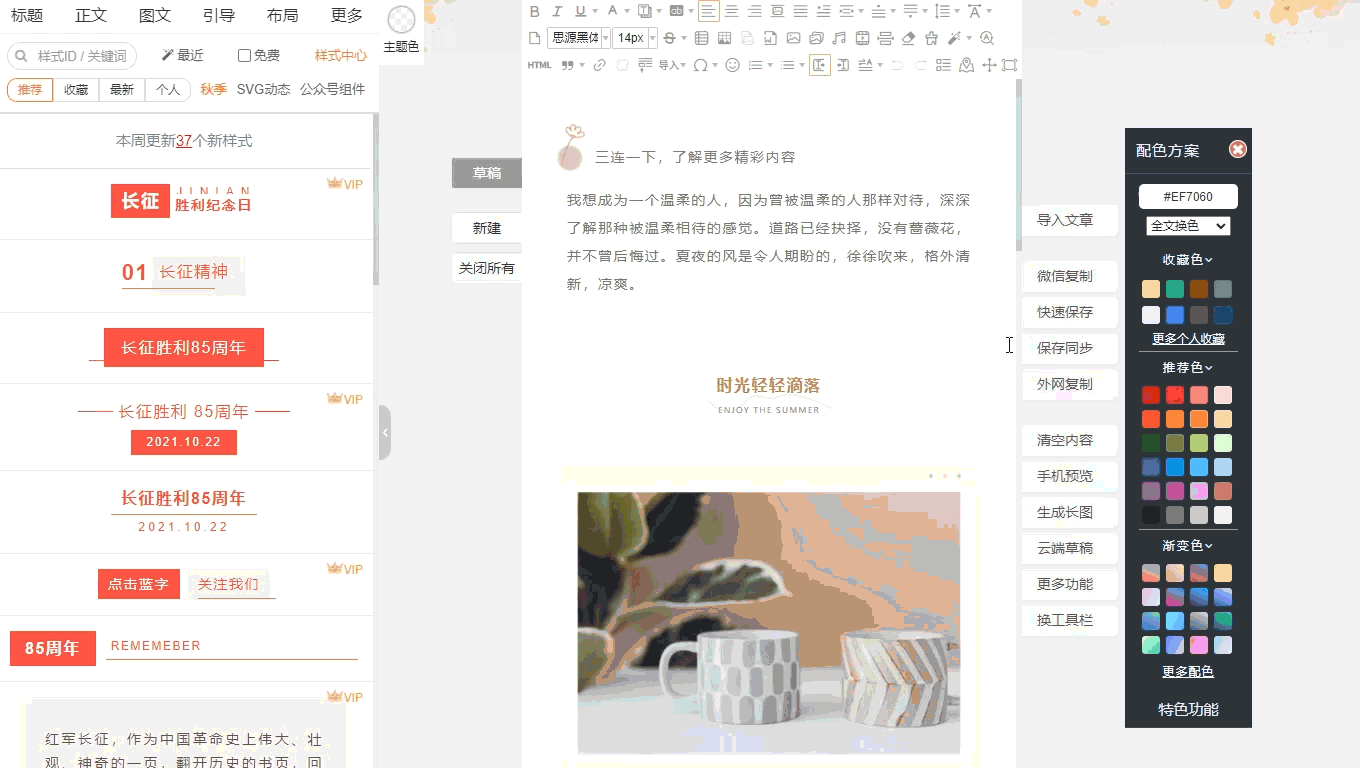The height and width of the screenshot is (768, 1360).
Task: Select the 最新 filter pill
Action: [122, 90]
